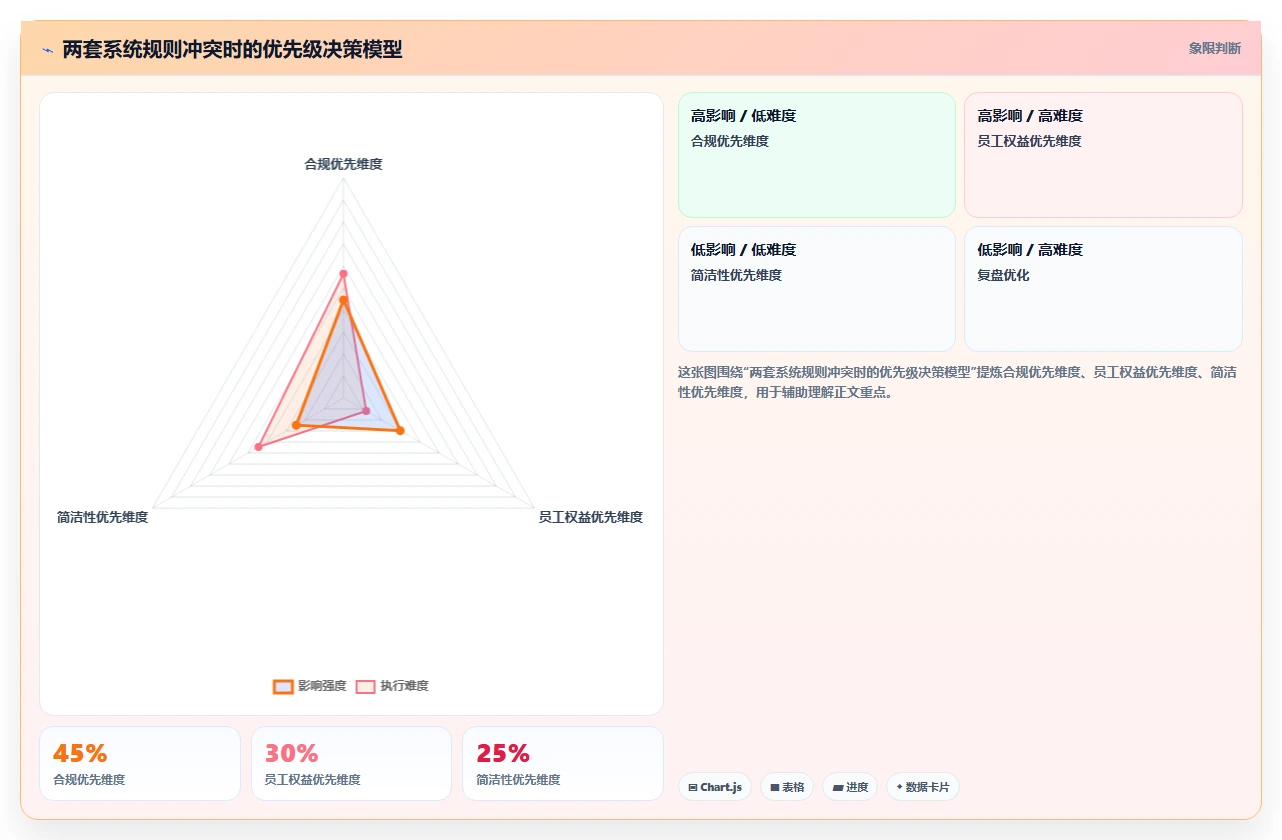
Task: Open the 高影响 / 高难度 quadrant card
Action: 1103,155
